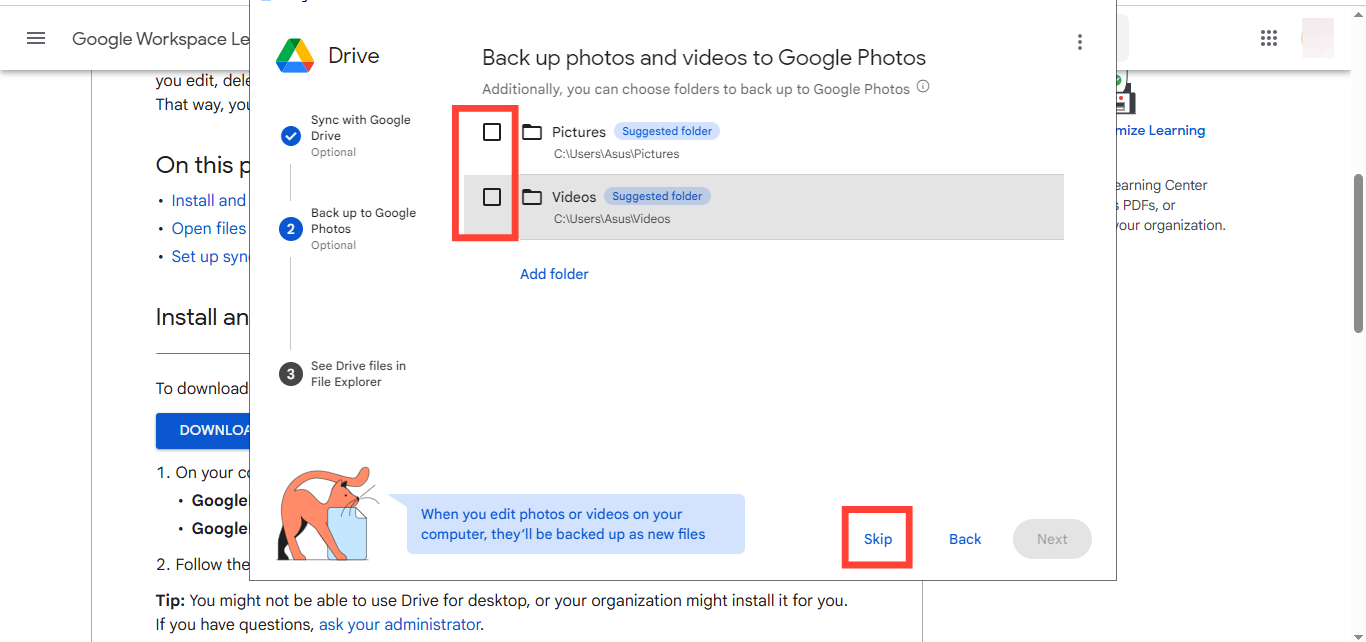Click the Pictures folder icon
The width and height of the screenshot is (1366, 642).
point(532,132)
